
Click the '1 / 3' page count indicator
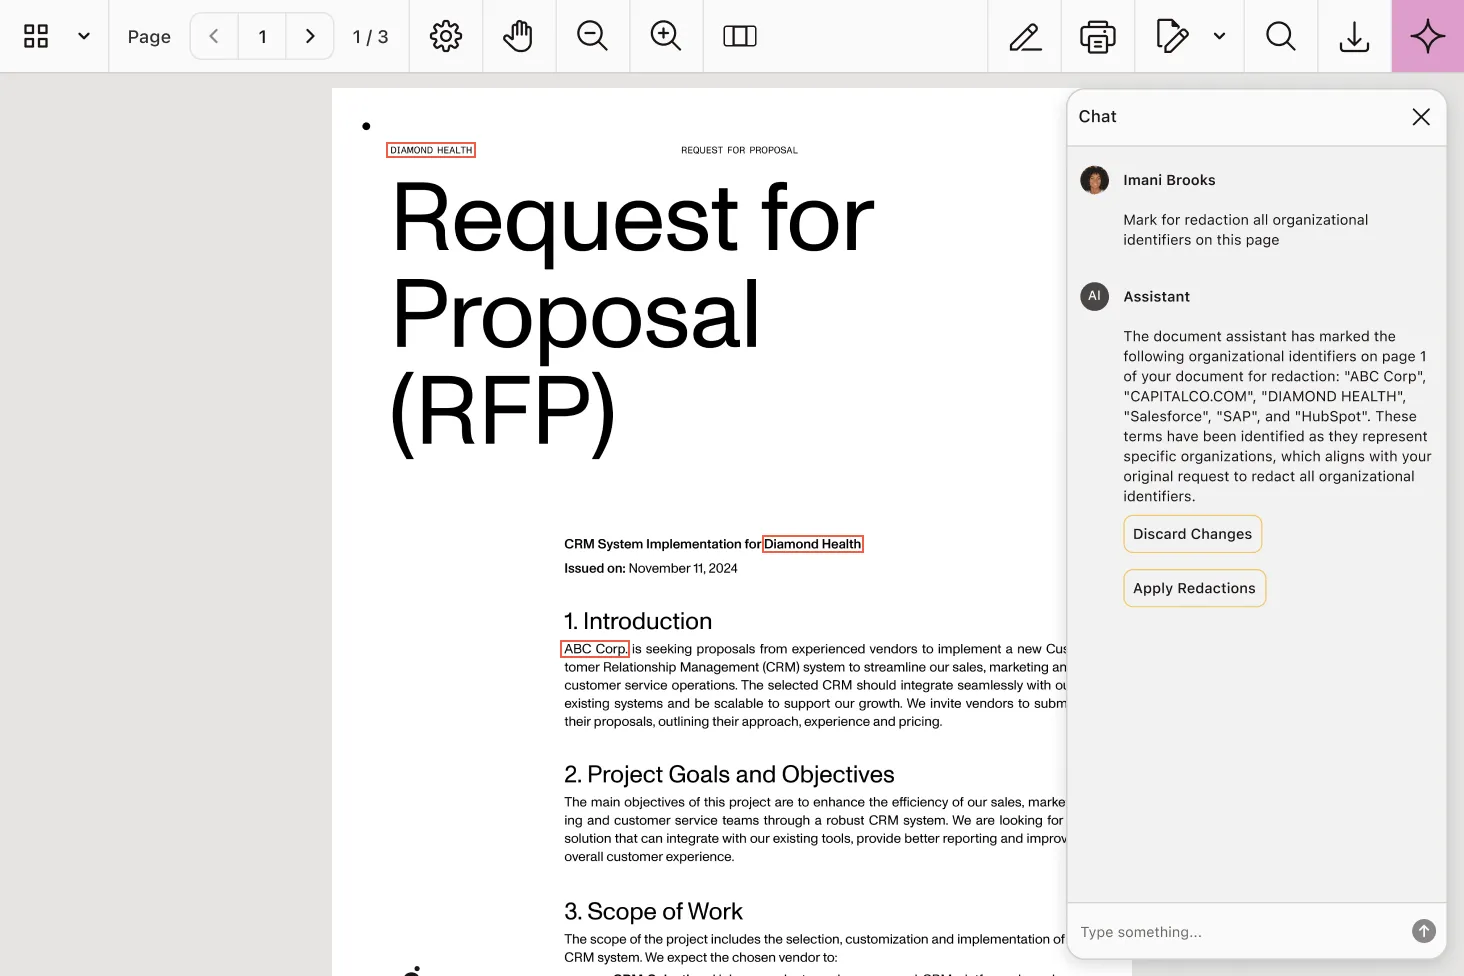(x=370, y=37)
